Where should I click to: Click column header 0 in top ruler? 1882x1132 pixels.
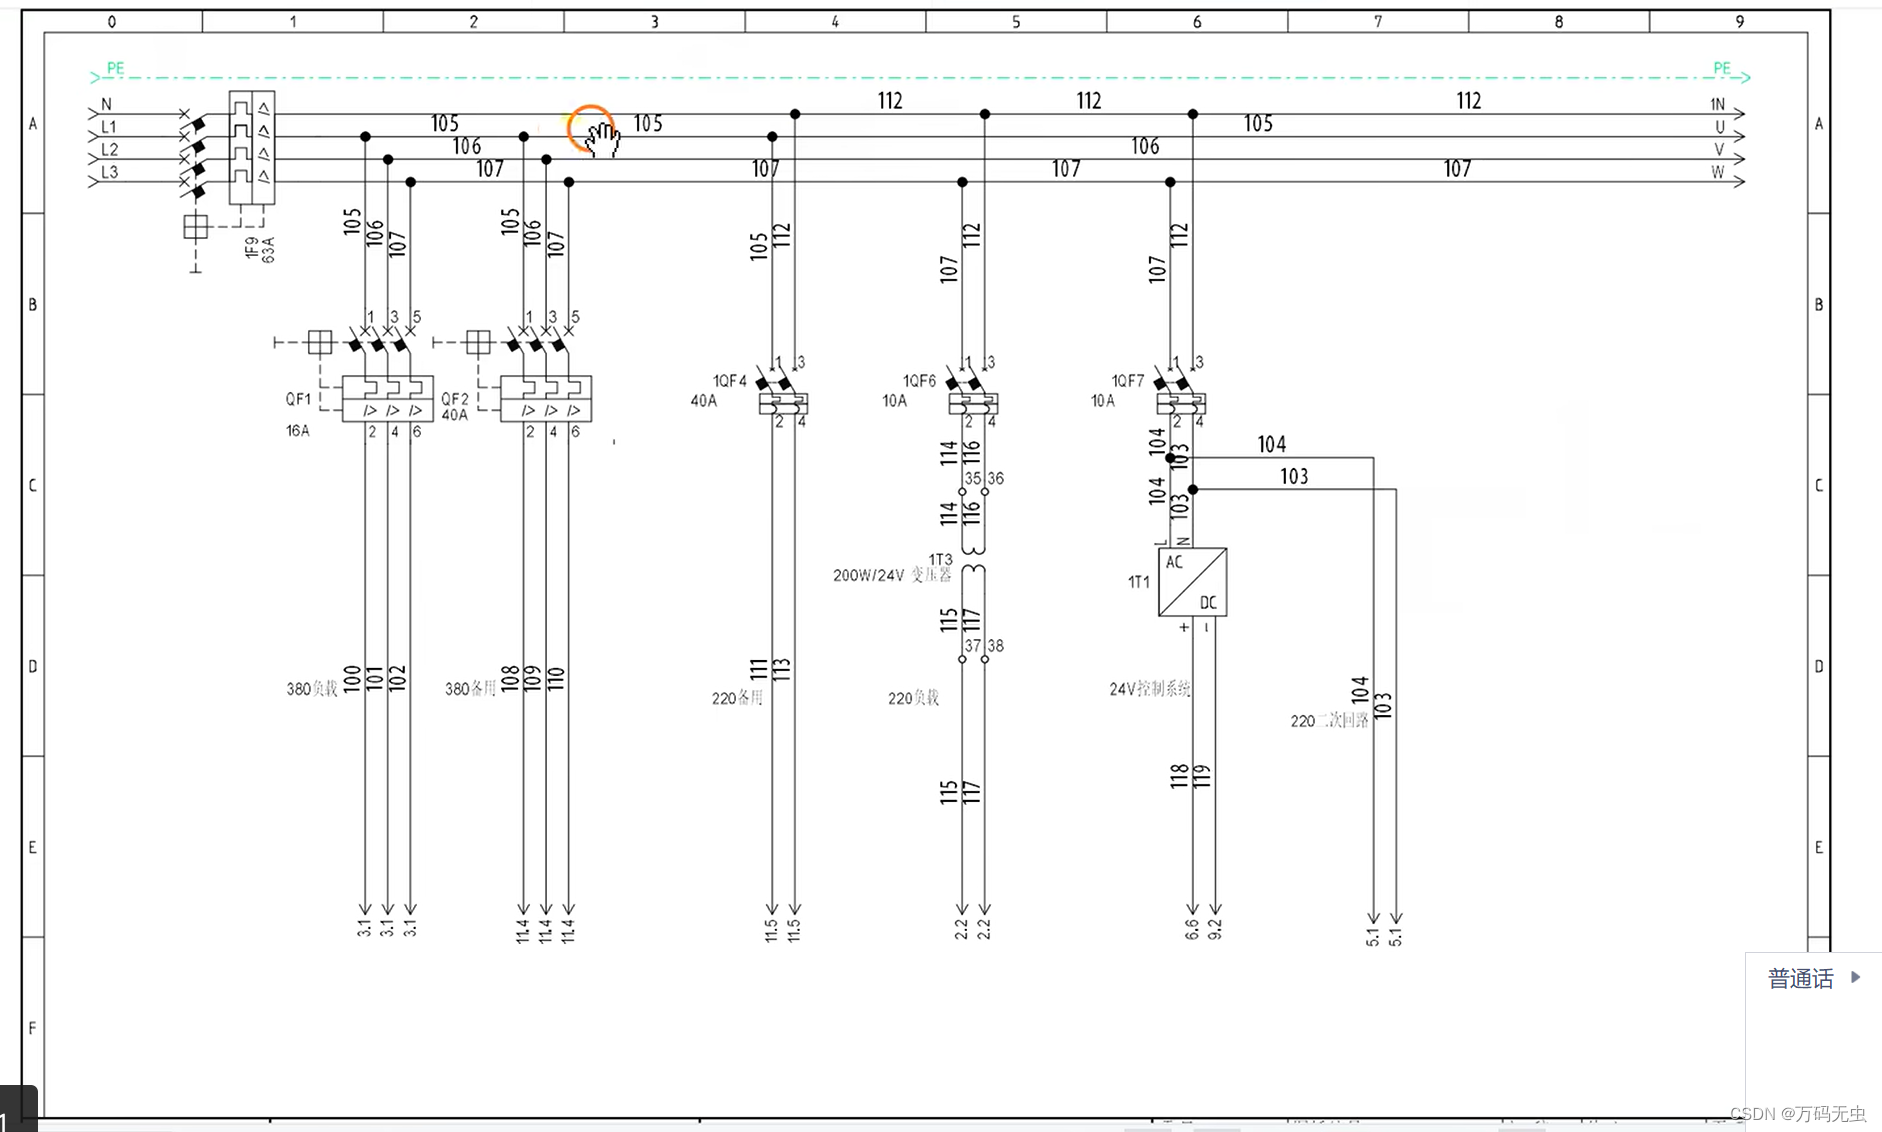click(x=112, y=22)
